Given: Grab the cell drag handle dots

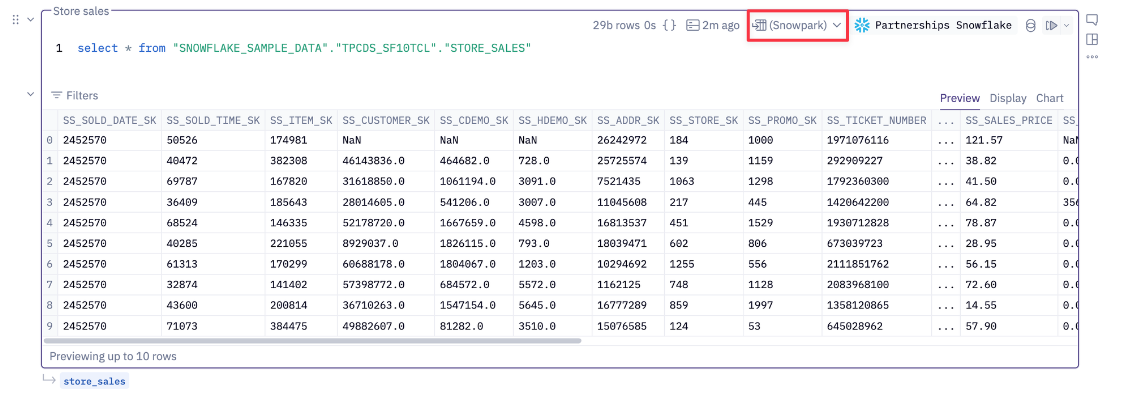Looking at the screenshot, I should click(16, 19).
